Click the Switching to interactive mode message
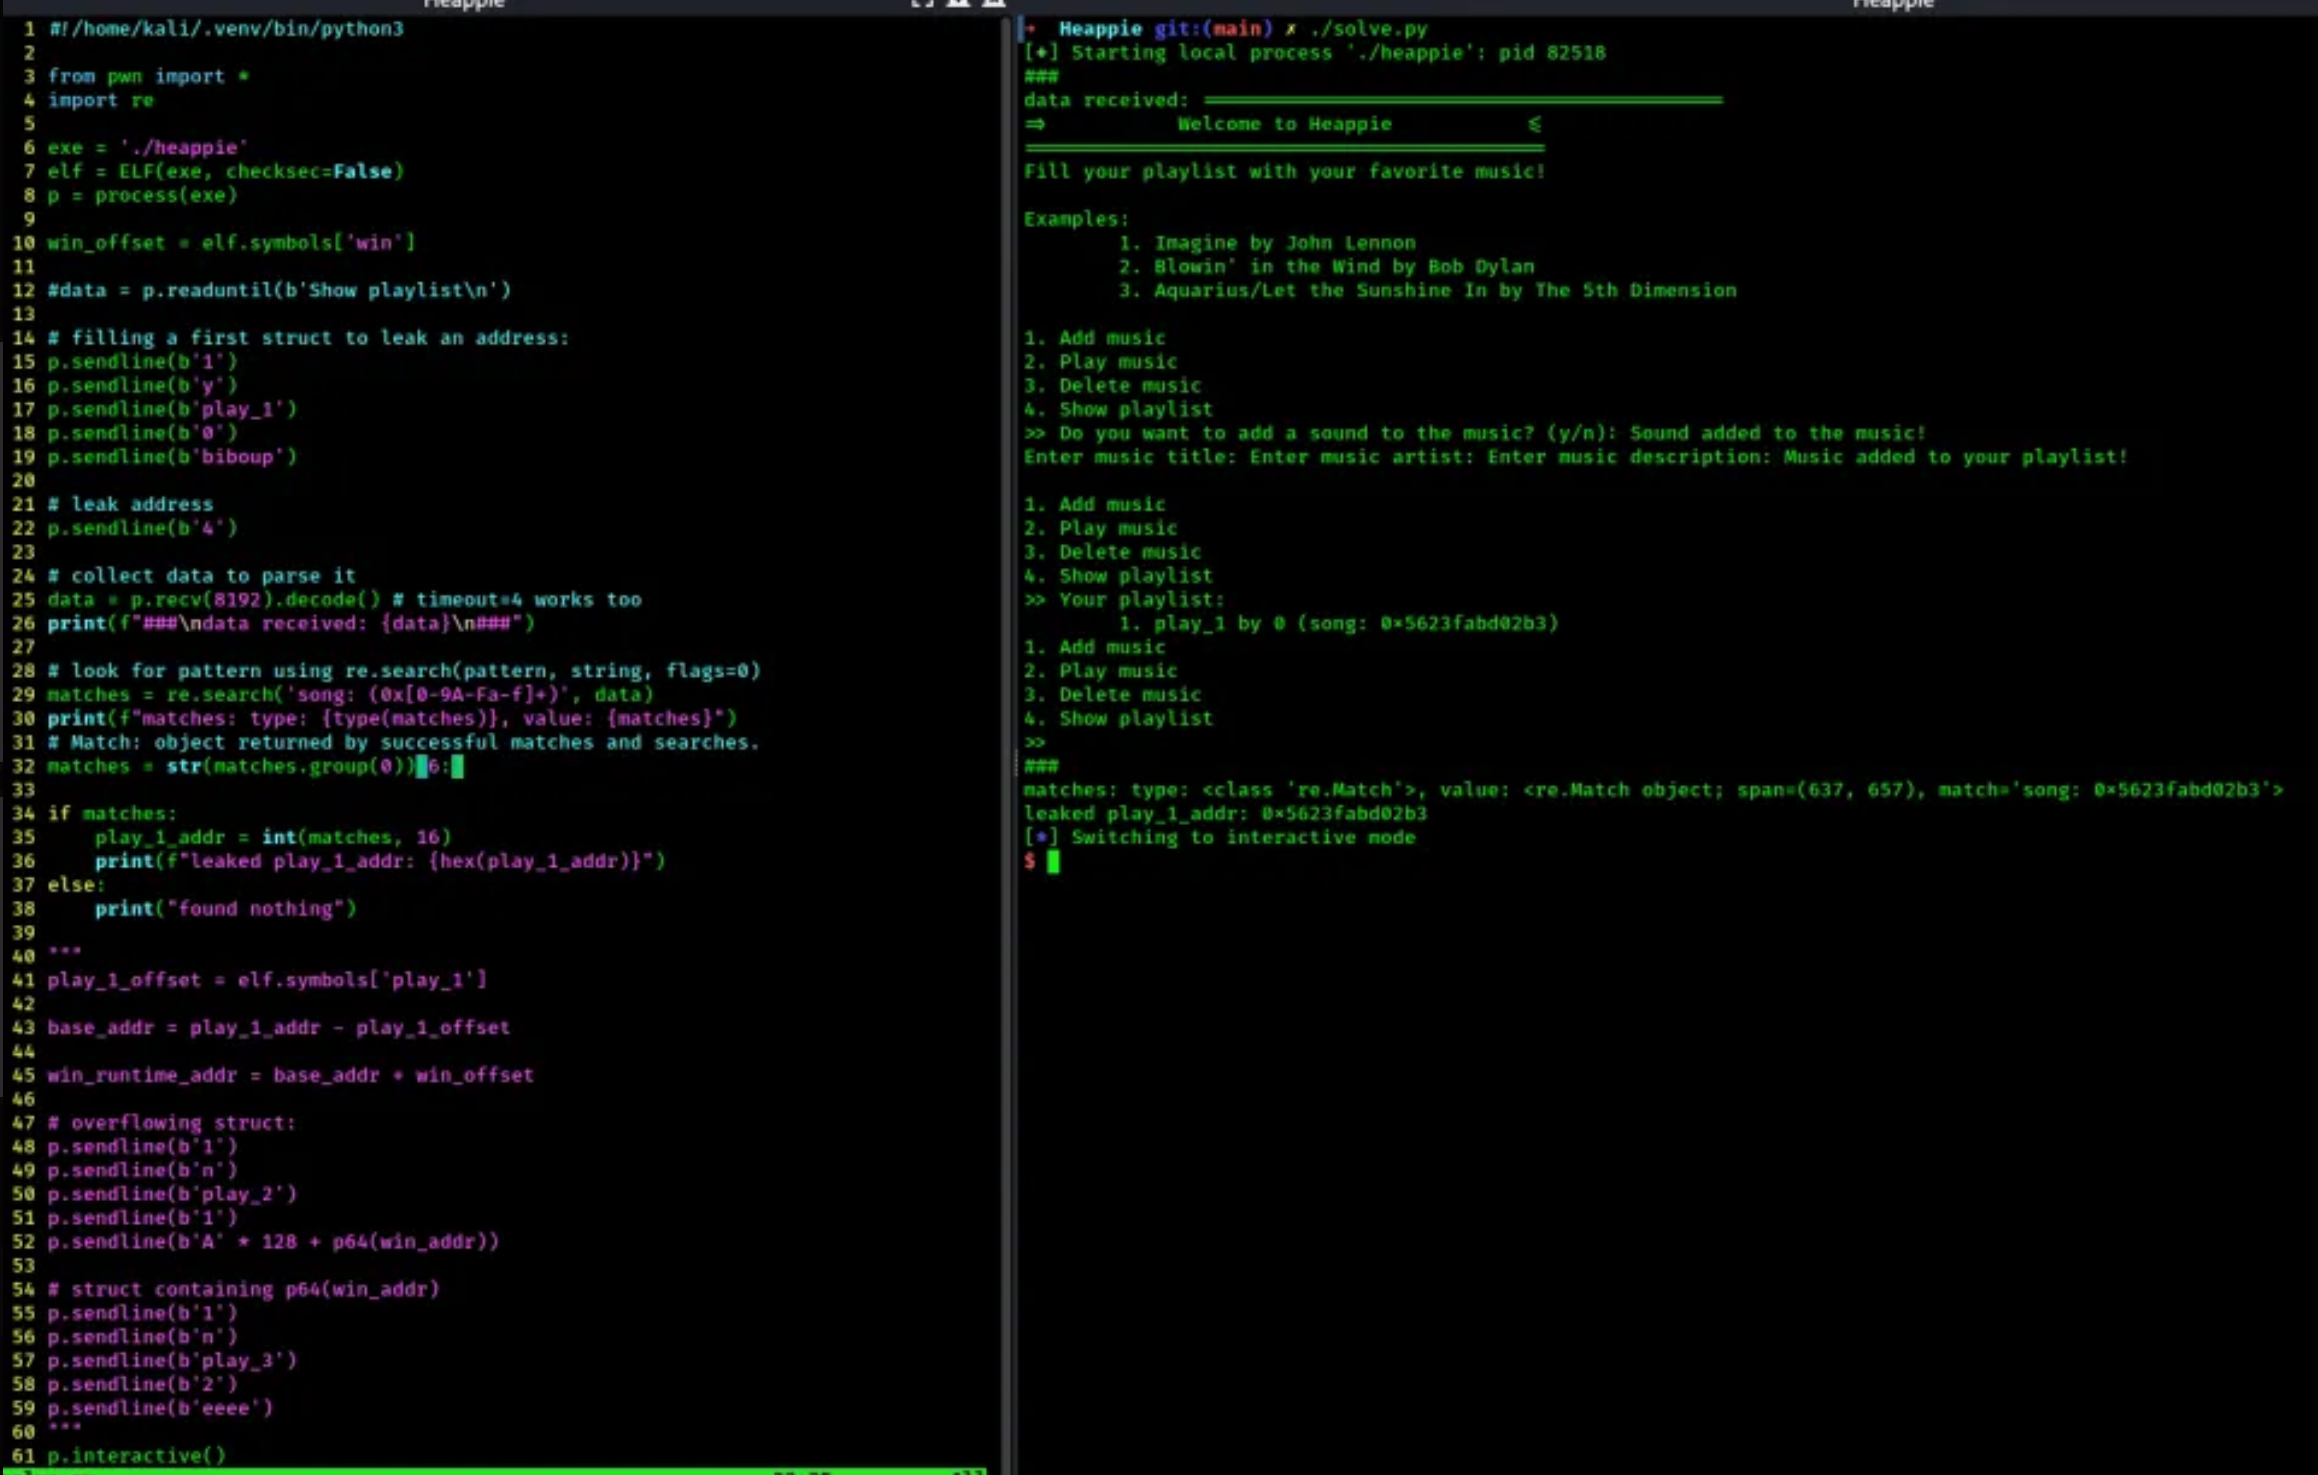This screenshot has width=2318, height=1475. [x=1242, y=838]
